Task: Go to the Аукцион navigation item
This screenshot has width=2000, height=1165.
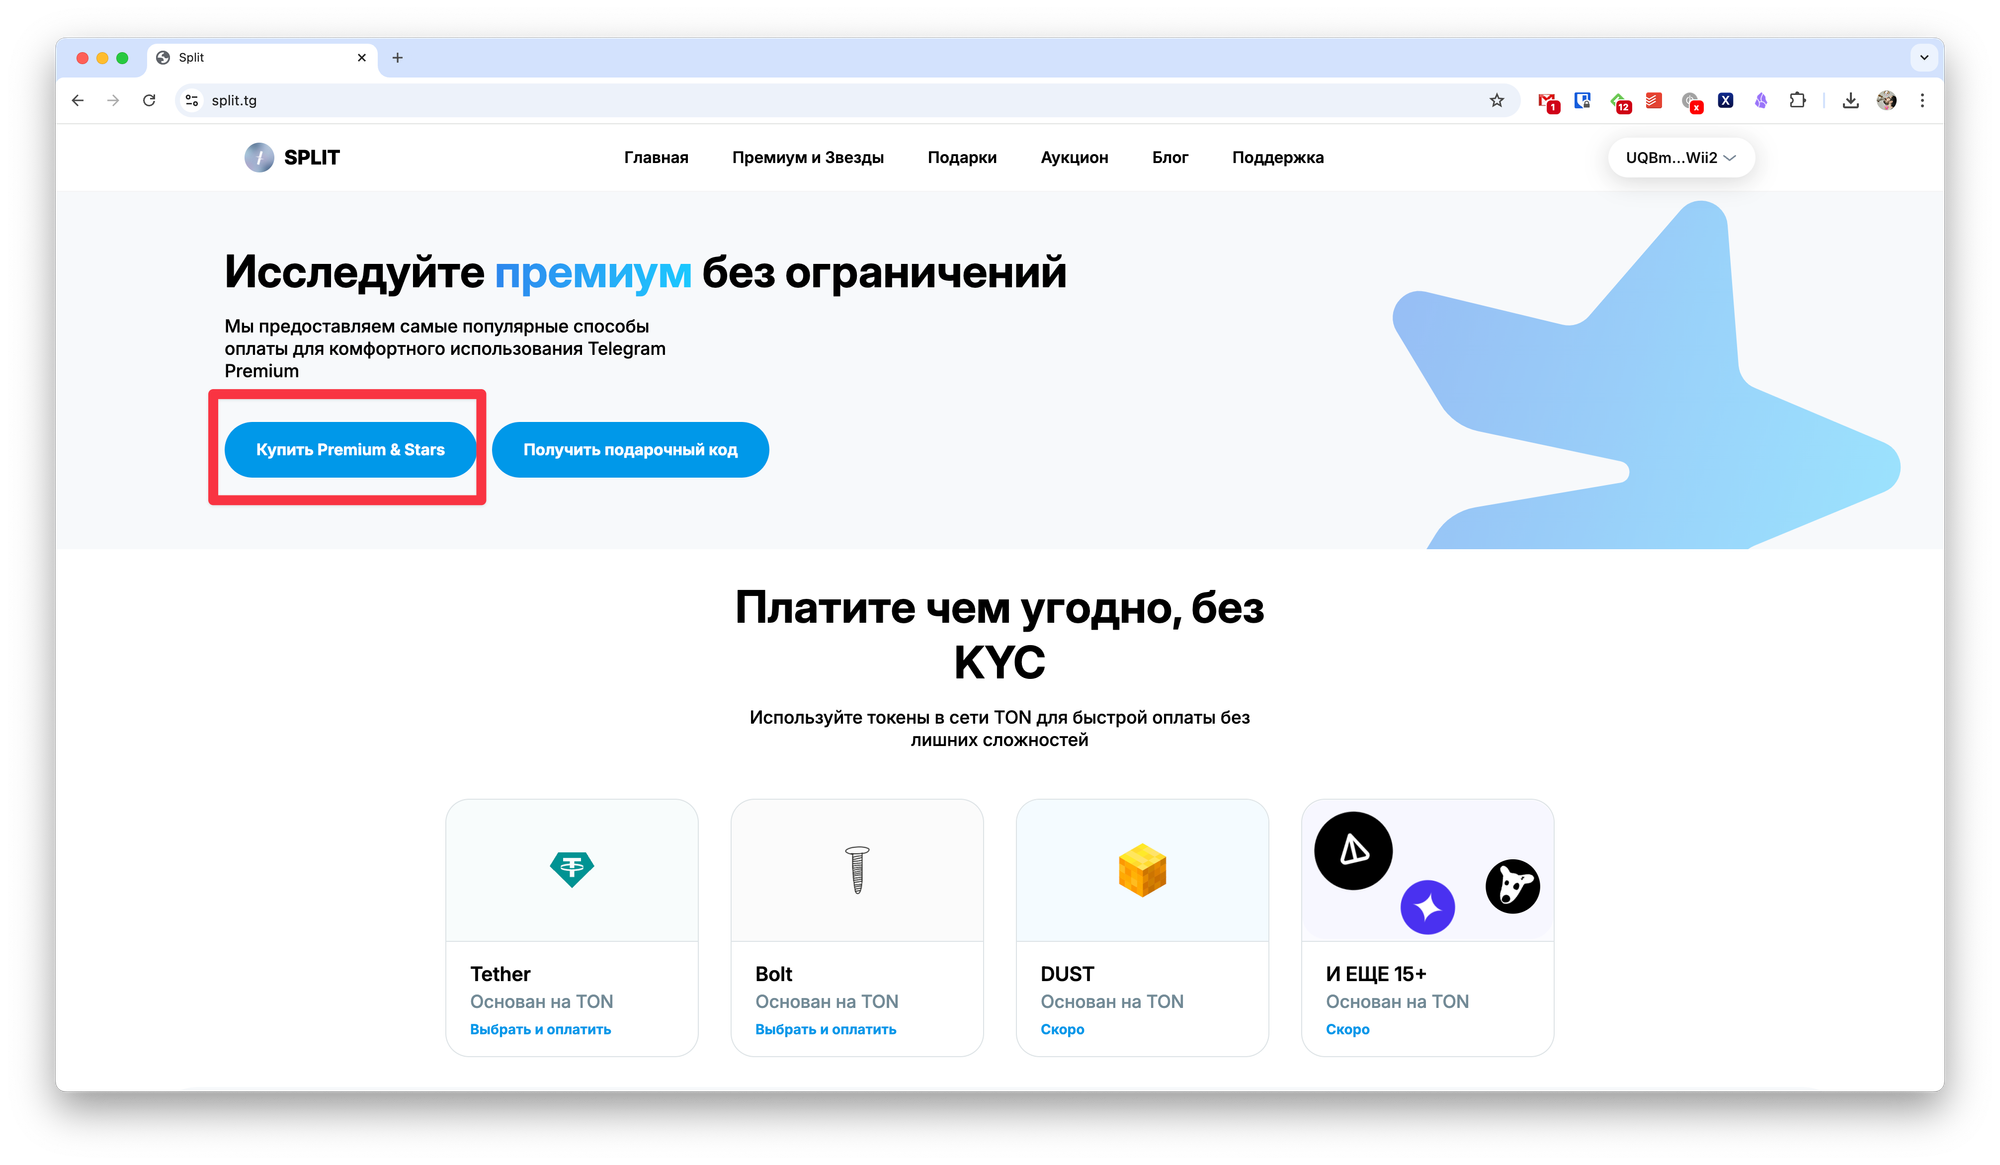Action: tap(1074, 157)
